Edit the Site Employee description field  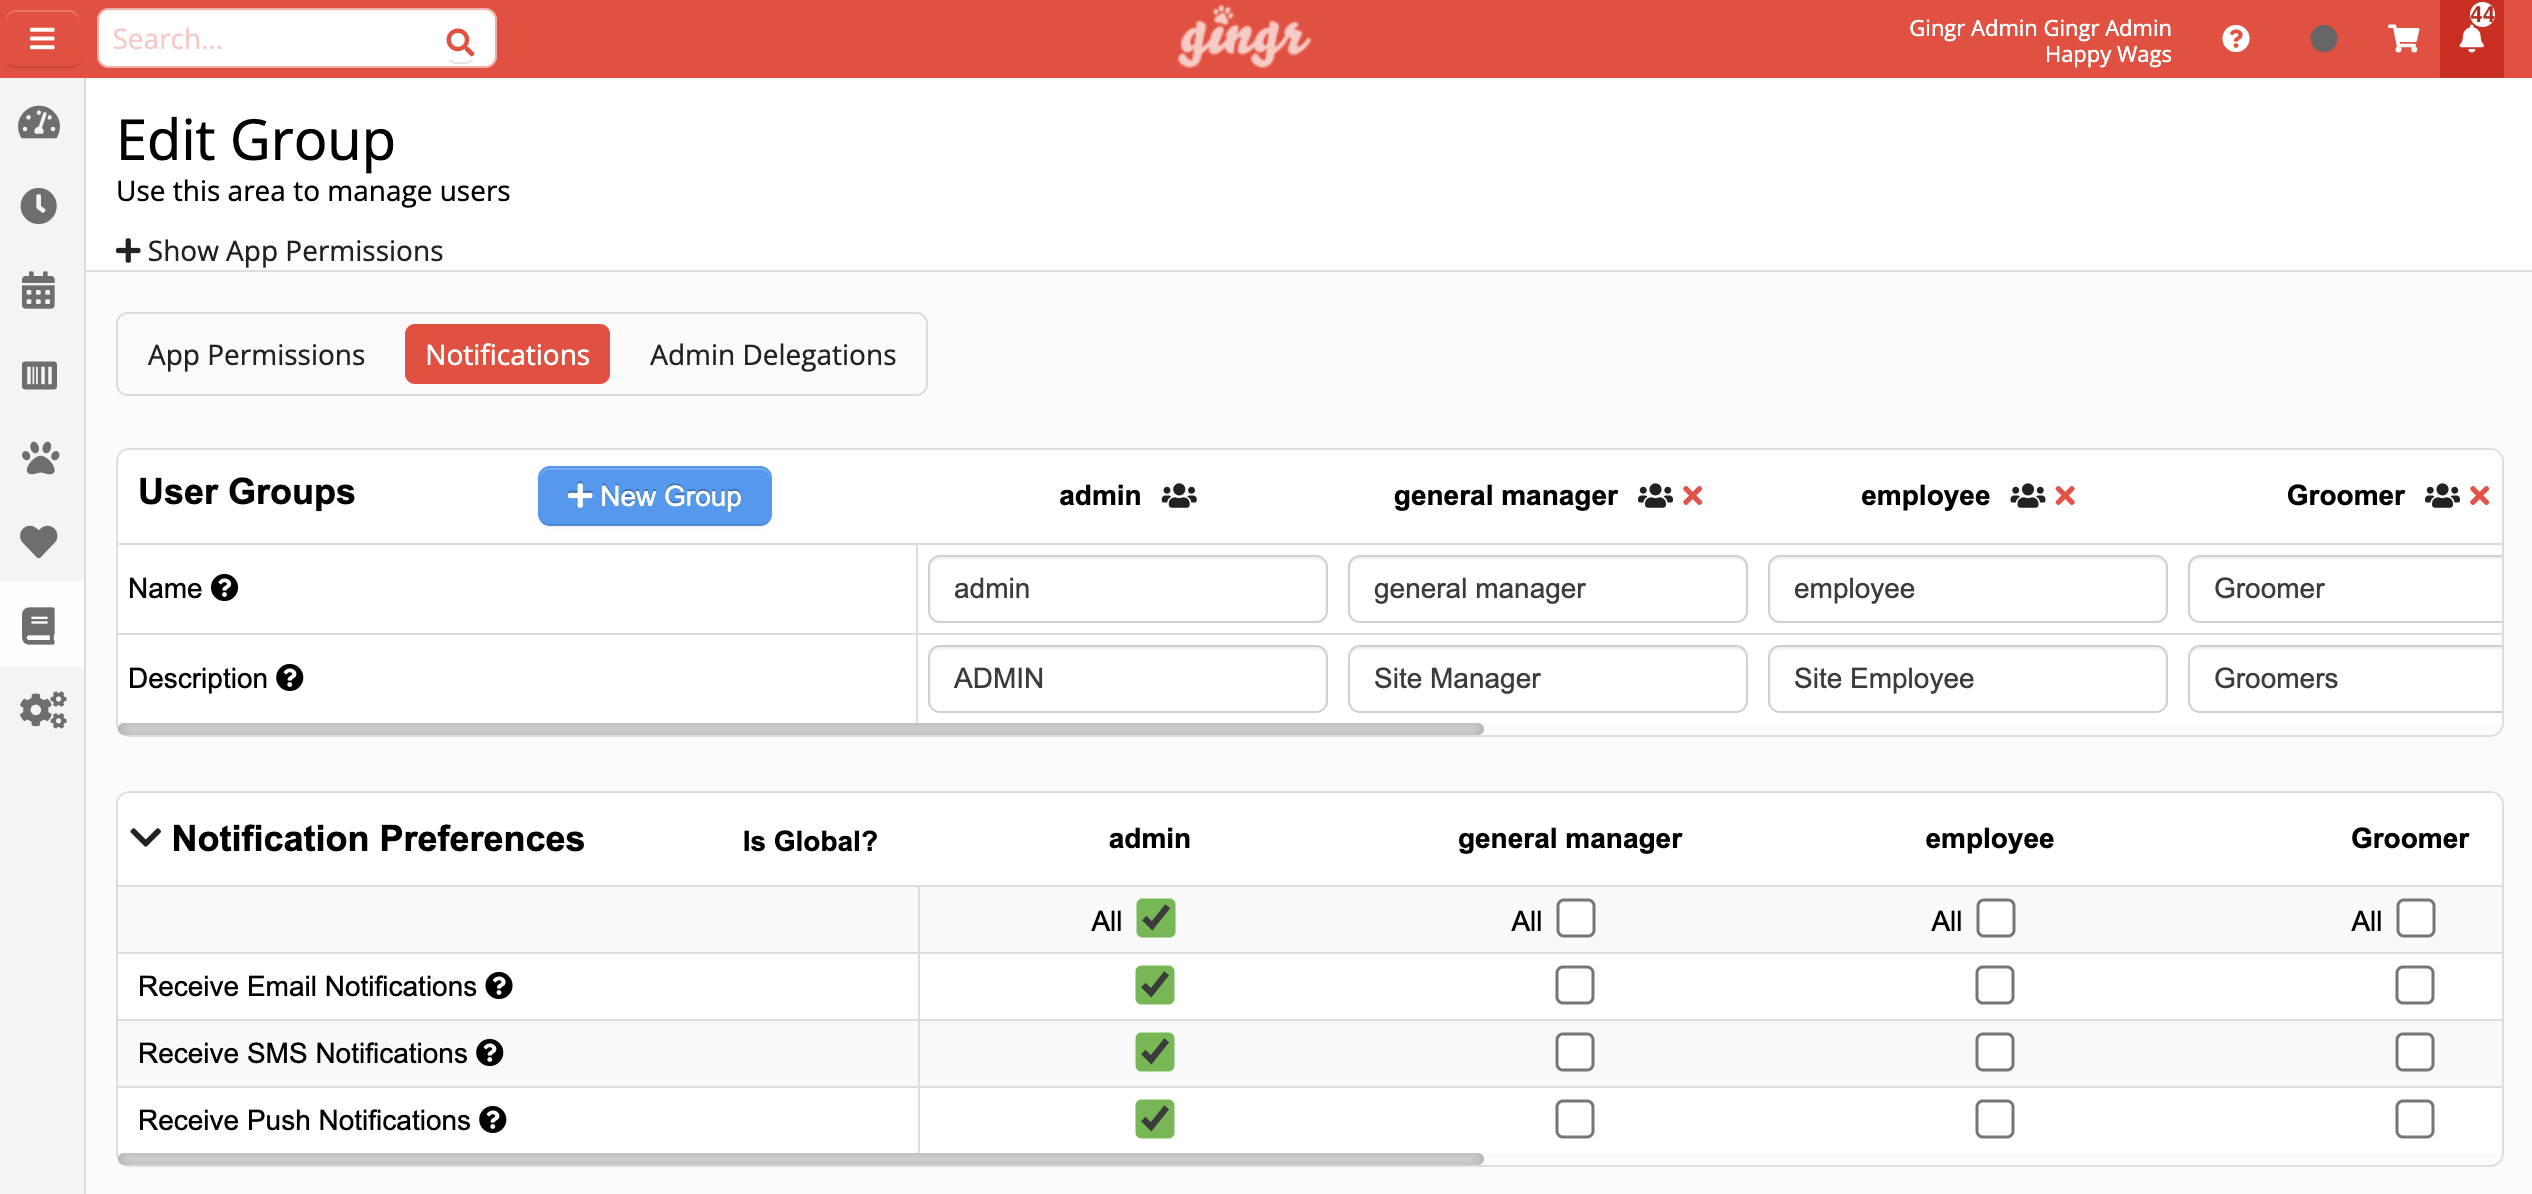1968,679
